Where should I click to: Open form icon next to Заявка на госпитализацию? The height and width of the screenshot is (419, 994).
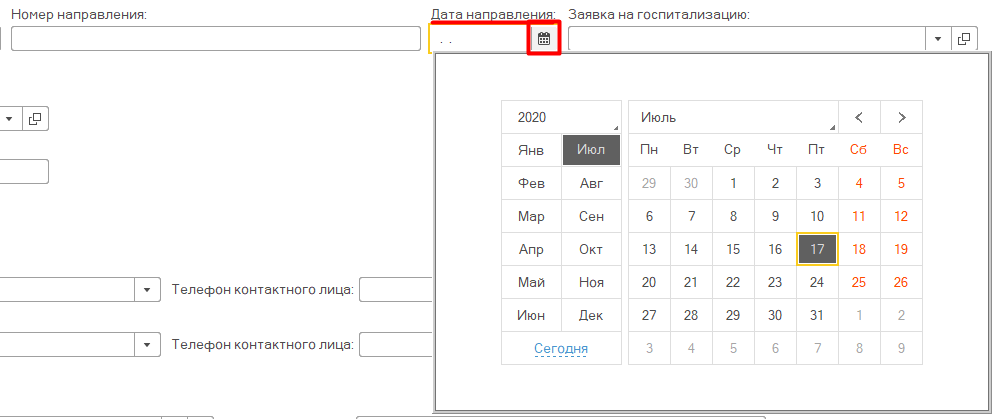pos(964,39)
